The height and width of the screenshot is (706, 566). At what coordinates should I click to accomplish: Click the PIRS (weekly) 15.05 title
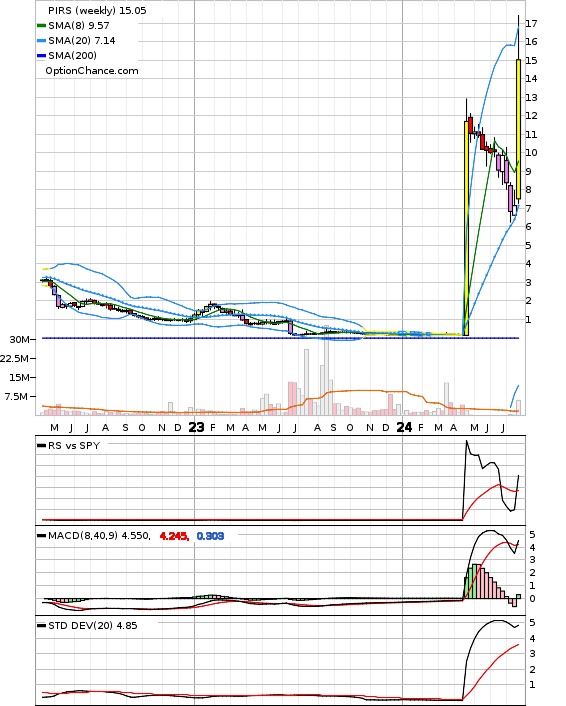97,11
